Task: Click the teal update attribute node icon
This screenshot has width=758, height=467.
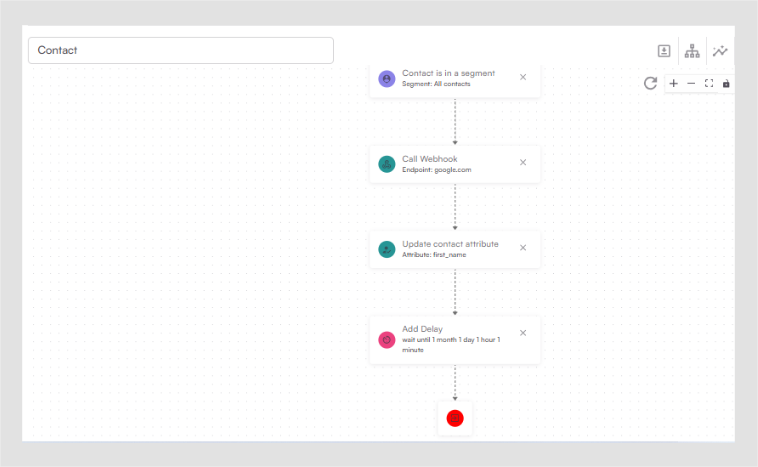Action: (x=387, y=249)
